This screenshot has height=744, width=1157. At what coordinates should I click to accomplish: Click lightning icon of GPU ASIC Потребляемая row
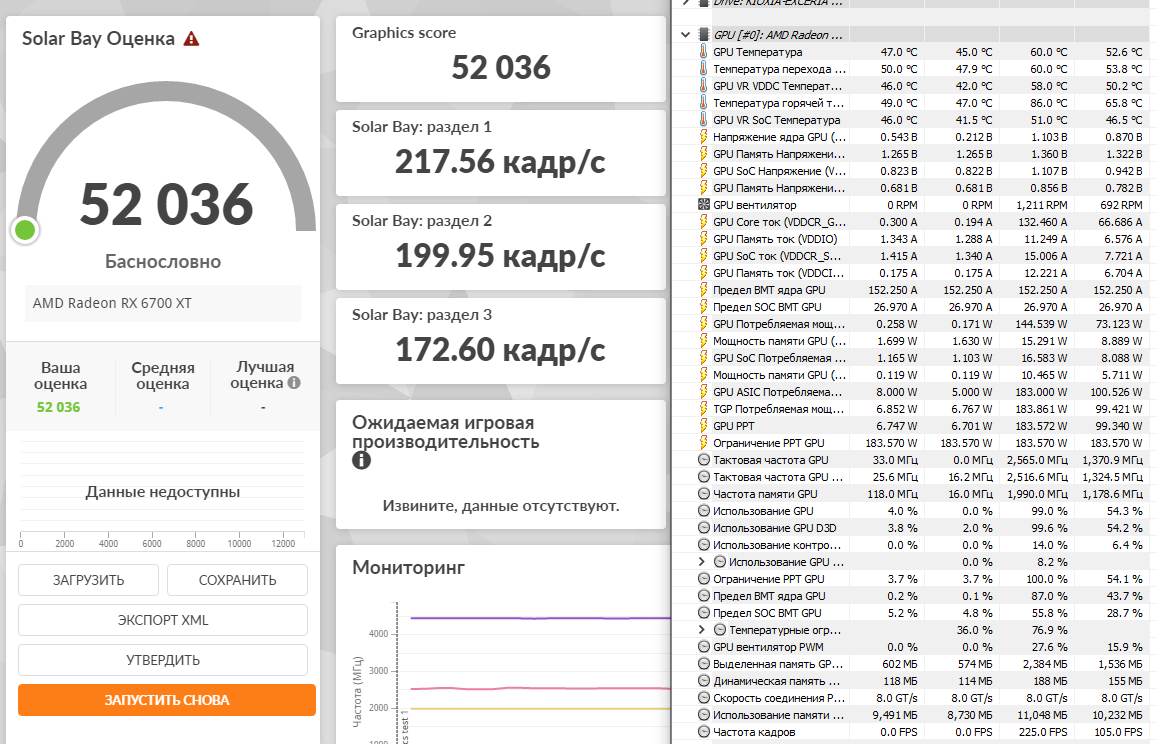tap(703, 392)
